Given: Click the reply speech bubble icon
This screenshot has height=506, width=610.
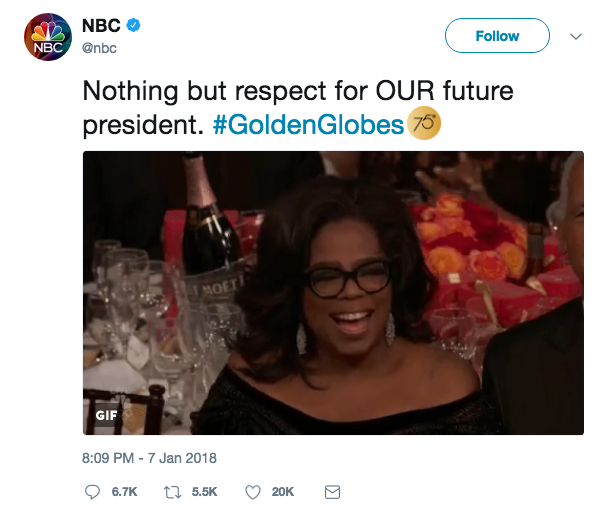Looking at the screenshot, I should pyautogui.click(x=92, y=491).
